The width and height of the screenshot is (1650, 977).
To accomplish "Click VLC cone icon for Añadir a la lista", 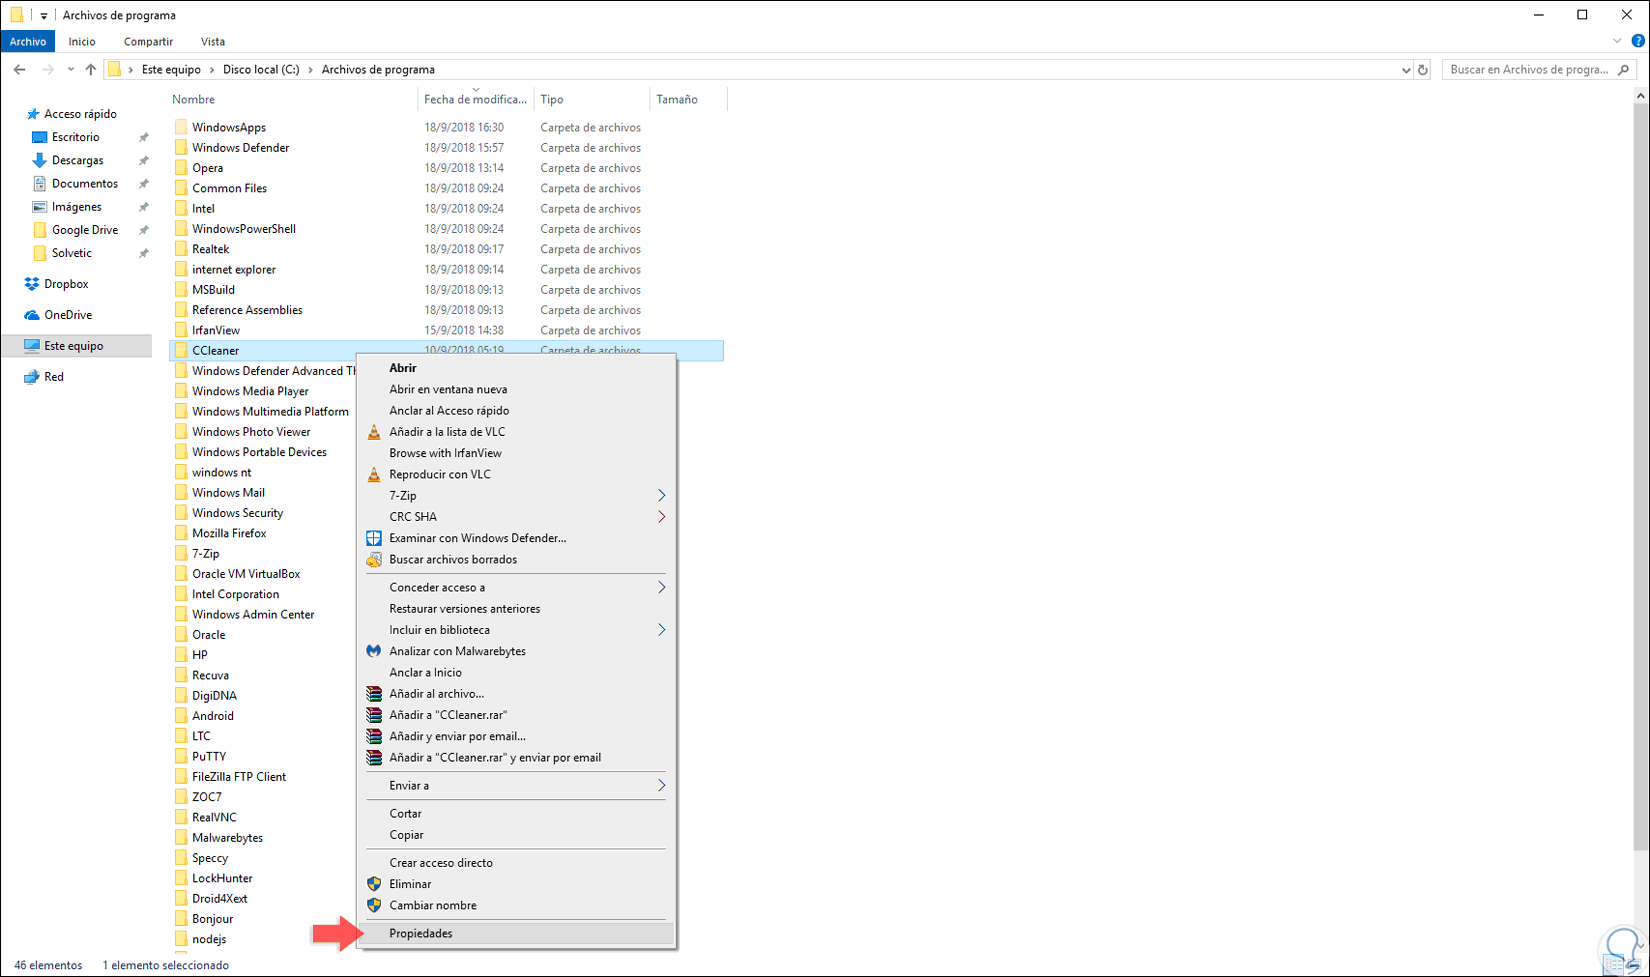I will point(374,432).
